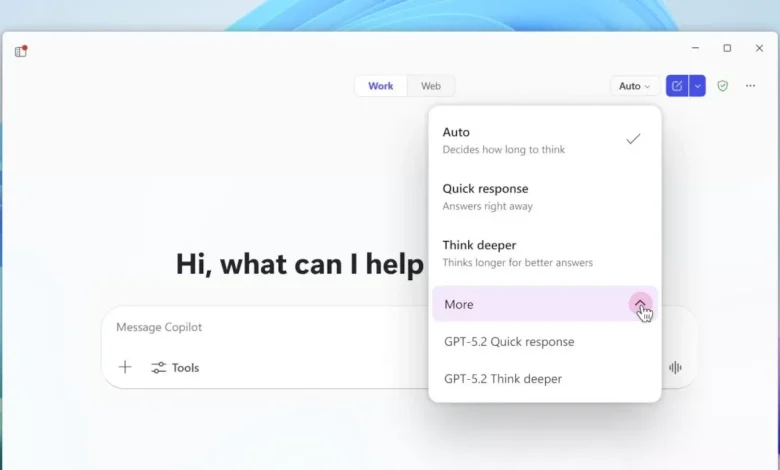
Task: Collapse the More section chevron
Action: tap(640, 304)
